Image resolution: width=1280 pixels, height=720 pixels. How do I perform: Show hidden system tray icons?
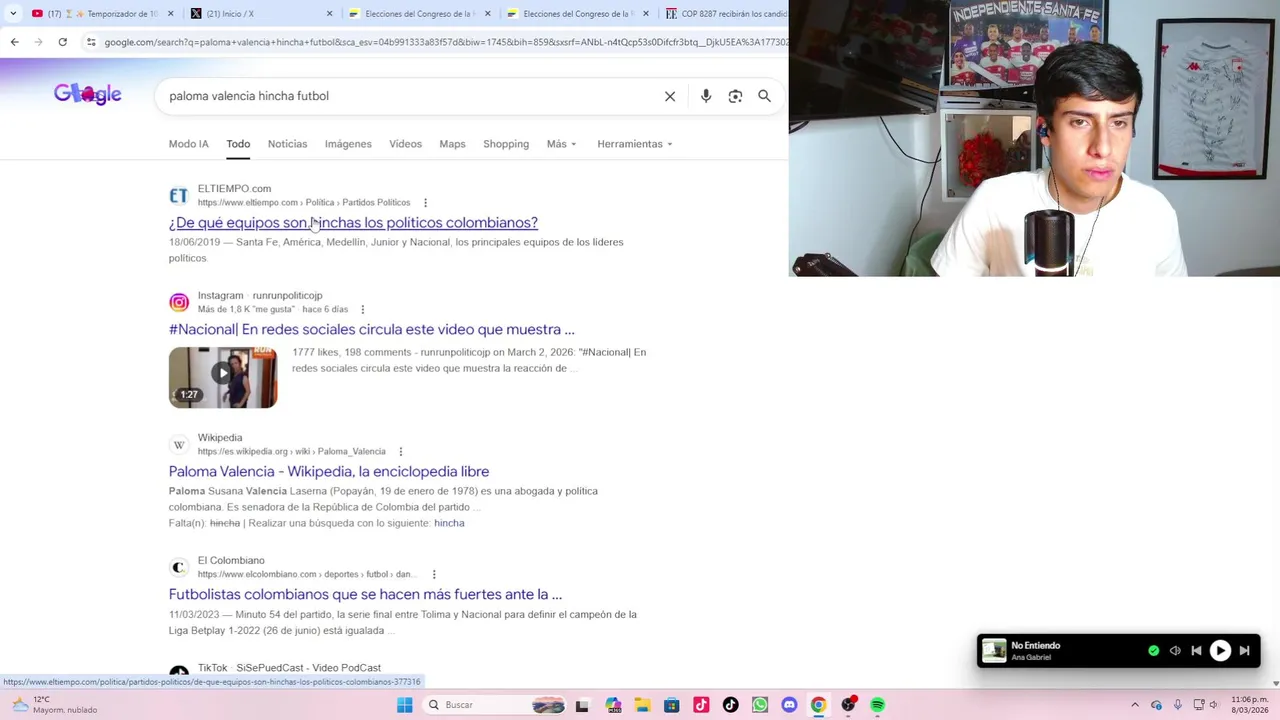pos(1134,705)
